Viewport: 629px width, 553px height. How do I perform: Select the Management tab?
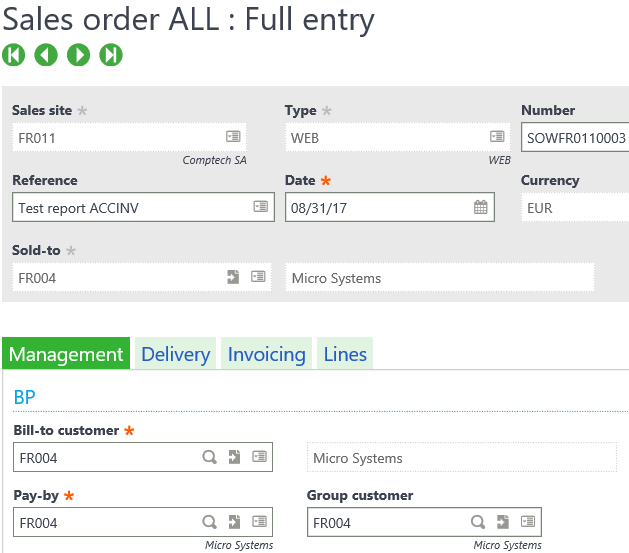click(x=66, y=354)
